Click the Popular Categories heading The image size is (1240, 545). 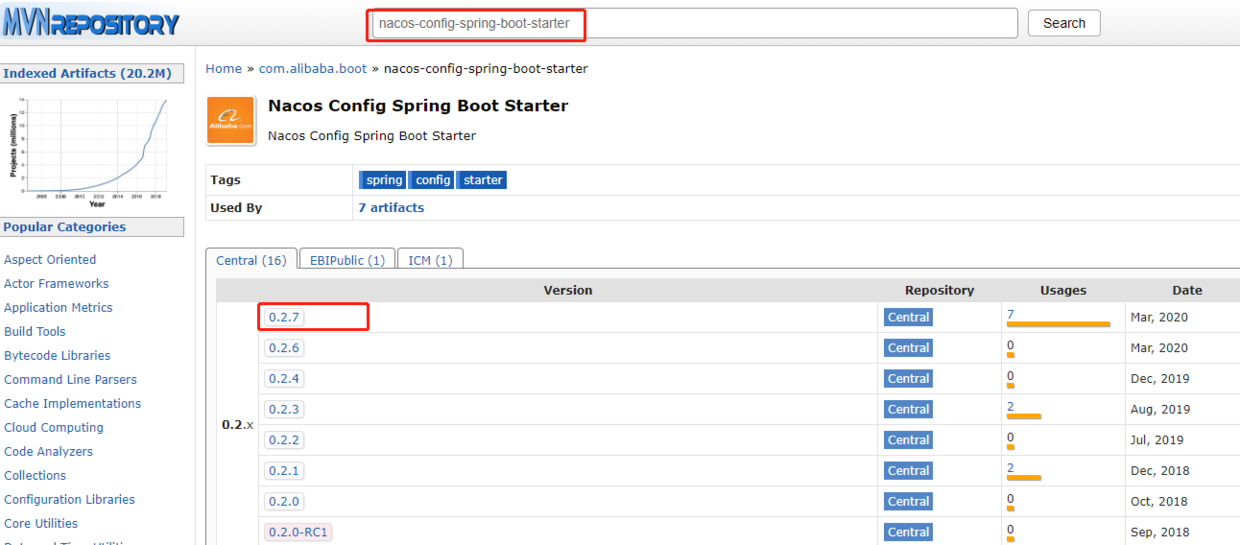coord(65,227)
